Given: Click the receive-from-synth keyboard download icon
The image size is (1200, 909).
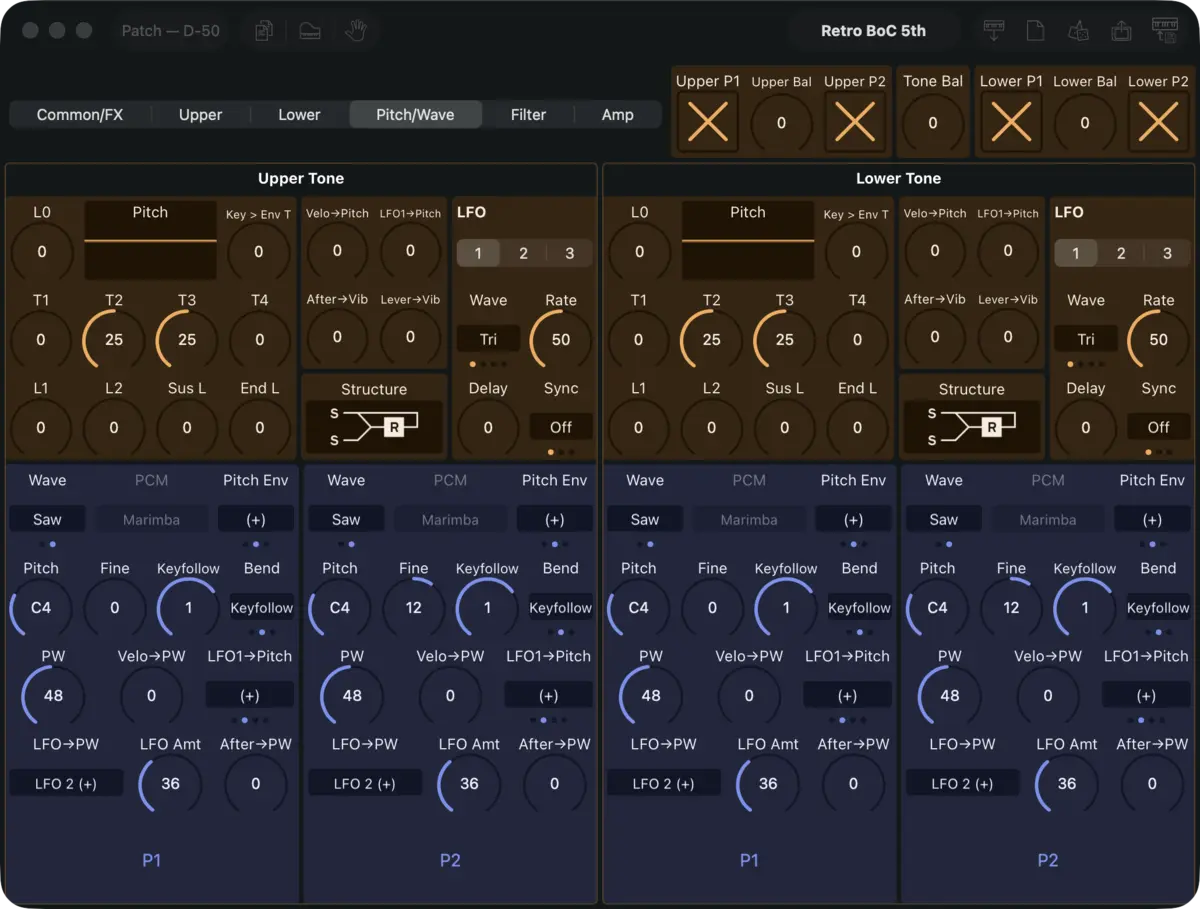Looking at the screenshot, I should 994,31.
